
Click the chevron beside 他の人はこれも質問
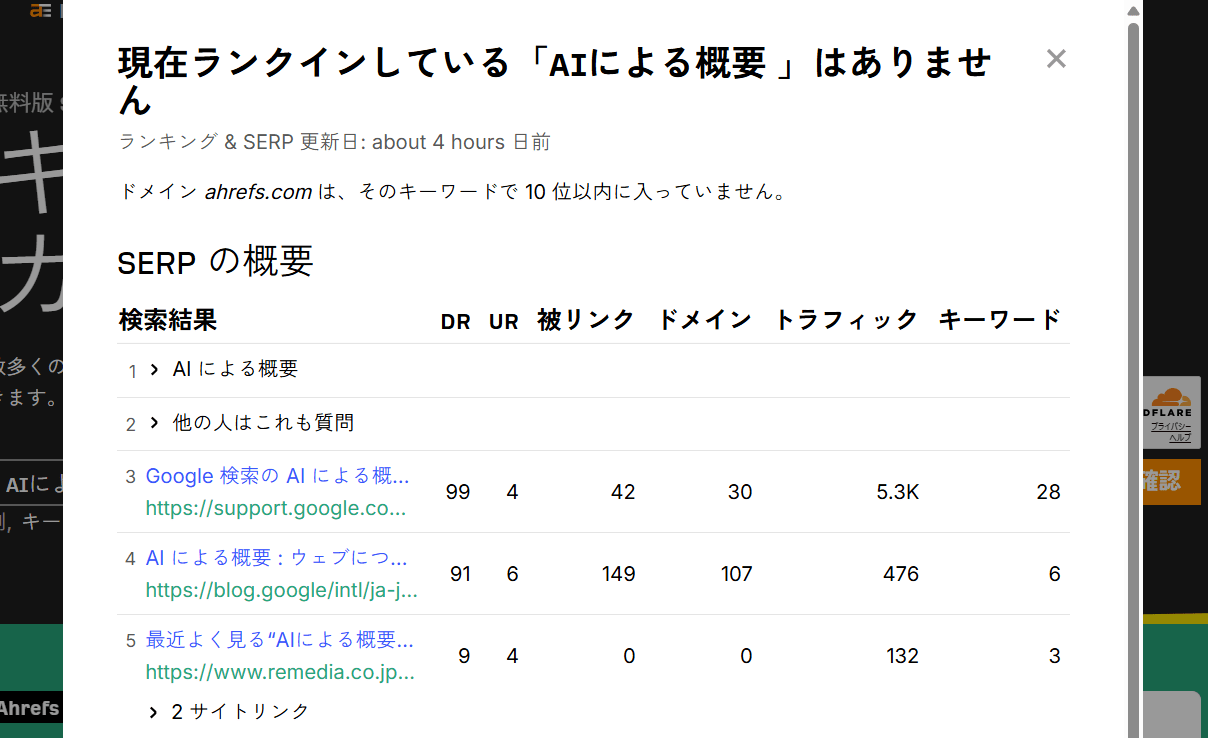[152, 423]
